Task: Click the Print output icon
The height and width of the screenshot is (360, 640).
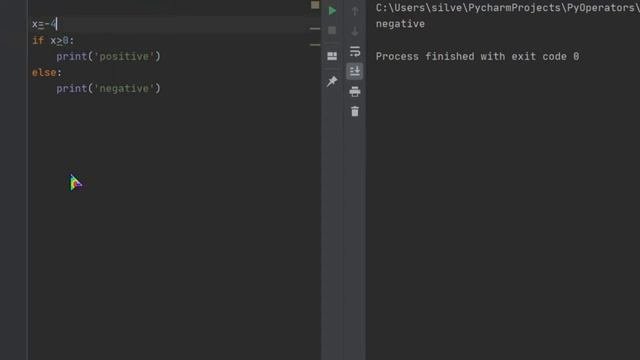Action: (x=355, y=91)
